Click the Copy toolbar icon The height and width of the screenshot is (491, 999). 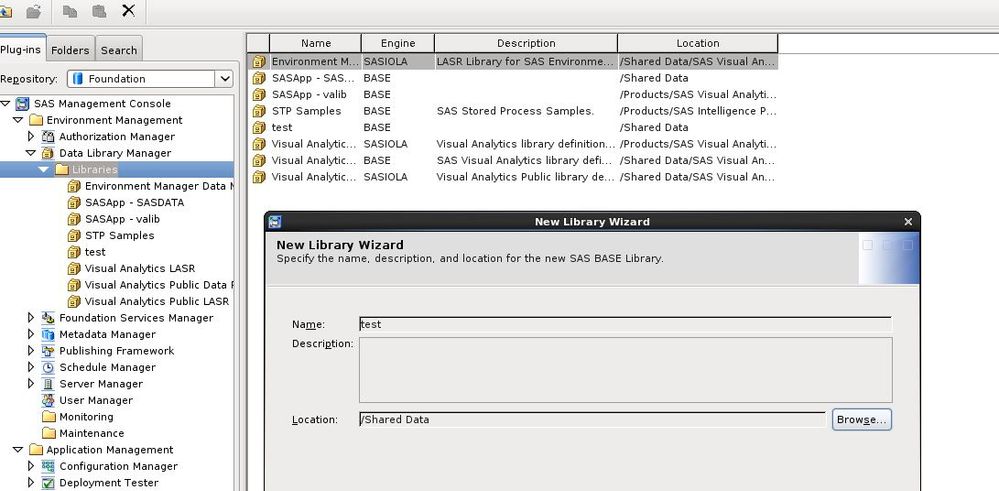tap(70, 11)
